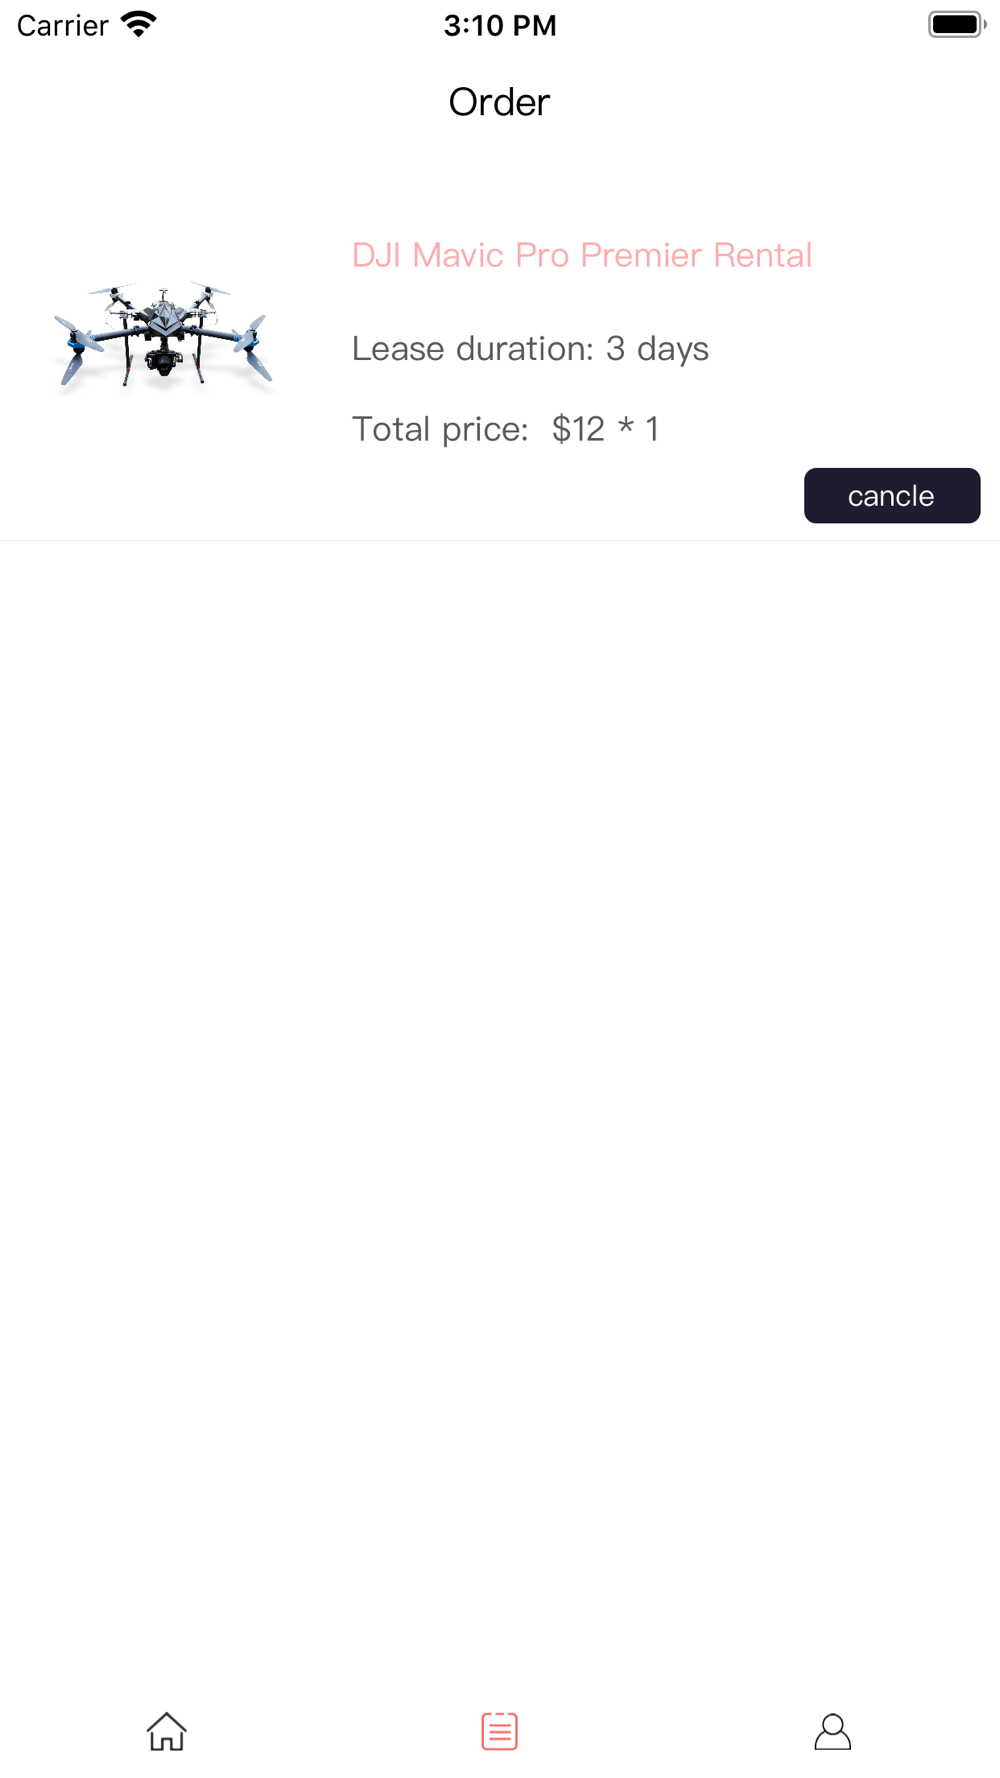Tap the * 1 quantity text
Screen dimensions: 1000x1778
click(638, 429)
